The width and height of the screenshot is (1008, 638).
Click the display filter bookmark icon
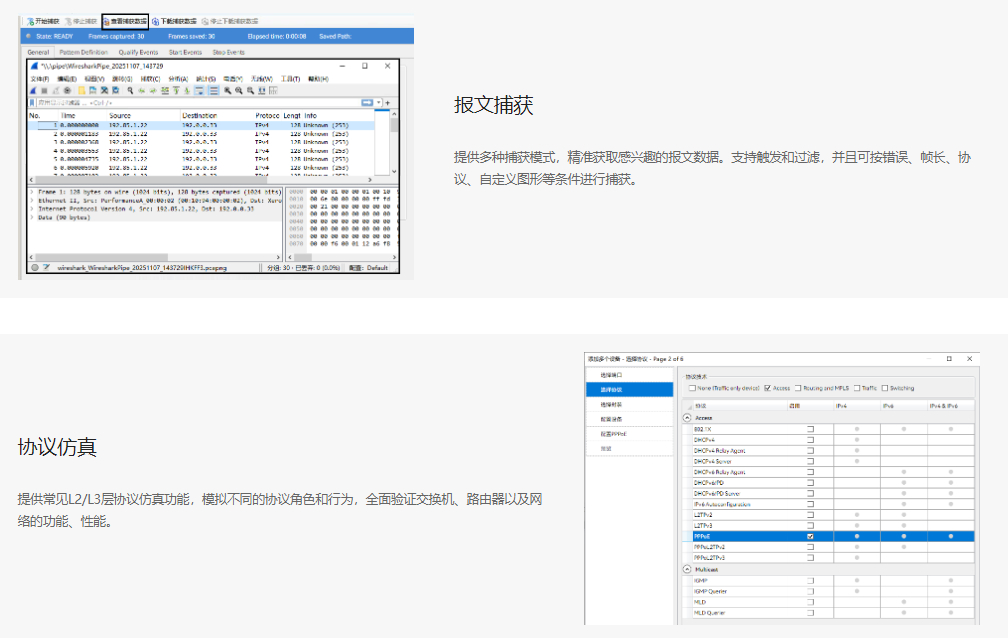point(33,103)
